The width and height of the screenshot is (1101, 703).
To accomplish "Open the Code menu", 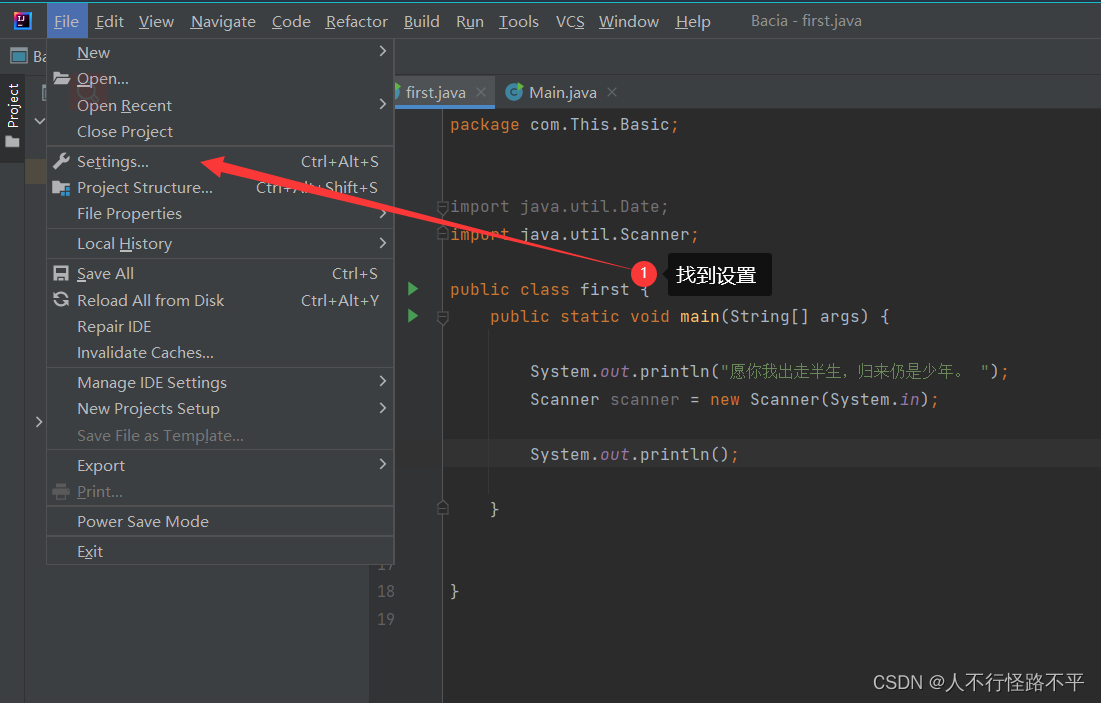I will coord(291,22).
